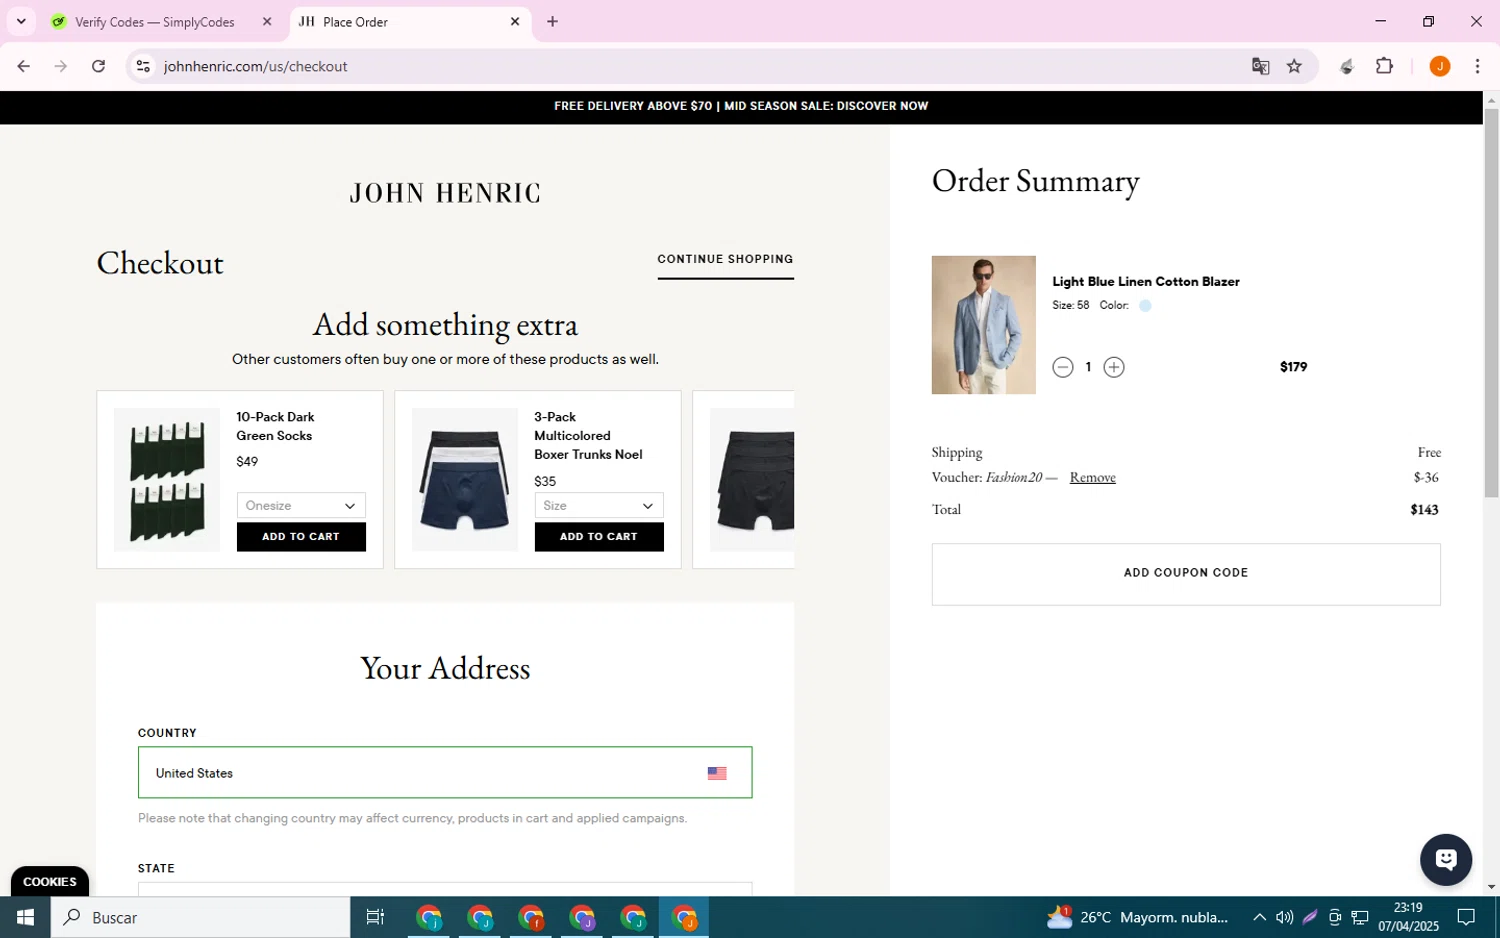Image resolution: width=1500 pixels, height=938 pixels.
Task: Open the Onesize dropdown for socks
Action: point(301,506)
